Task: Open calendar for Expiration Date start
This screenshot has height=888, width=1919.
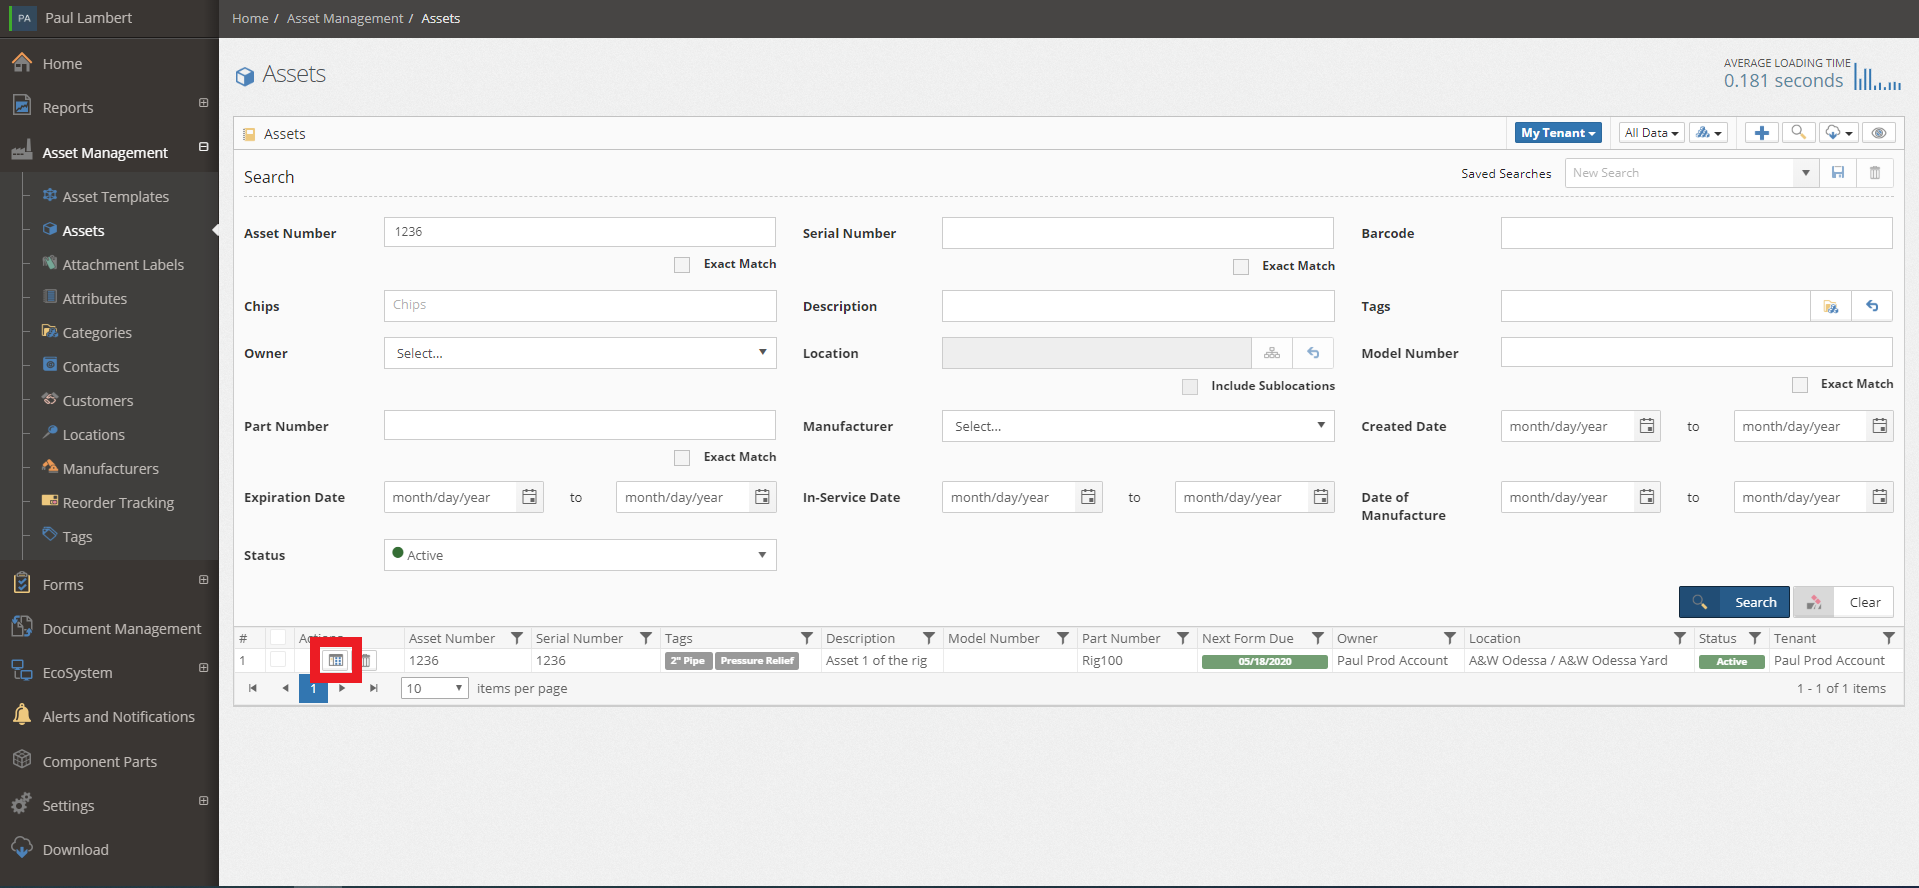Action: click(x=530, y=497)
